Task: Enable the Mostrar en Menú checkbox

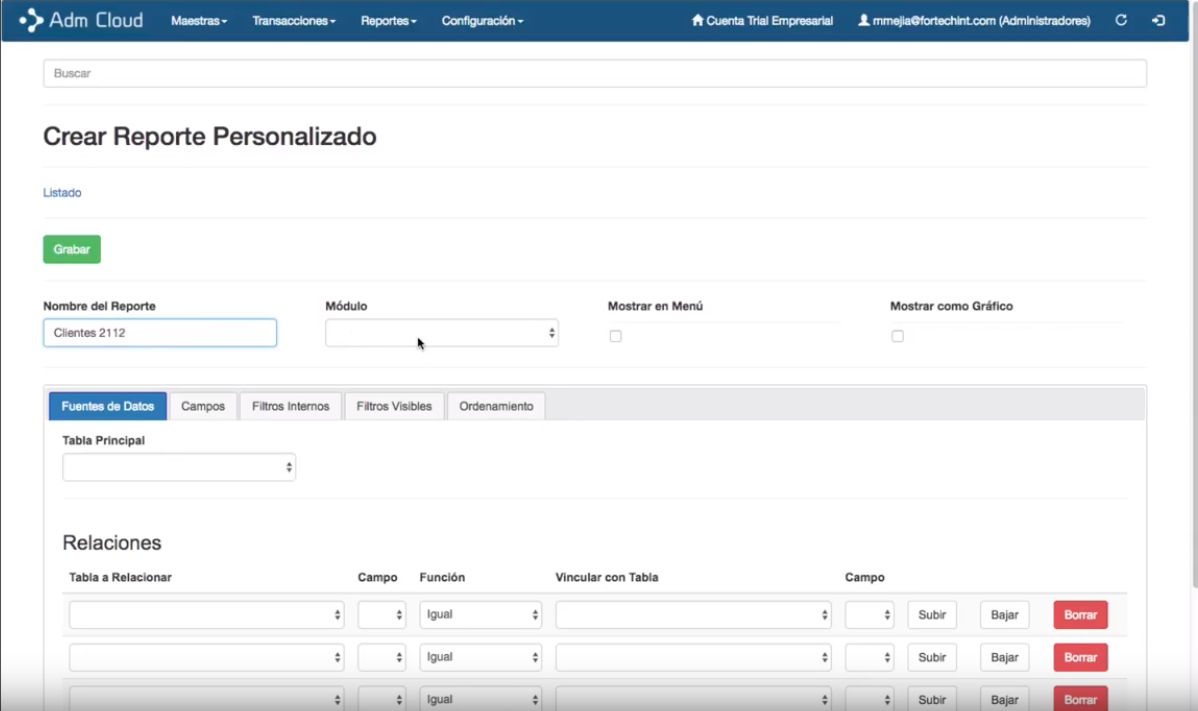Action: pos(615,336)
